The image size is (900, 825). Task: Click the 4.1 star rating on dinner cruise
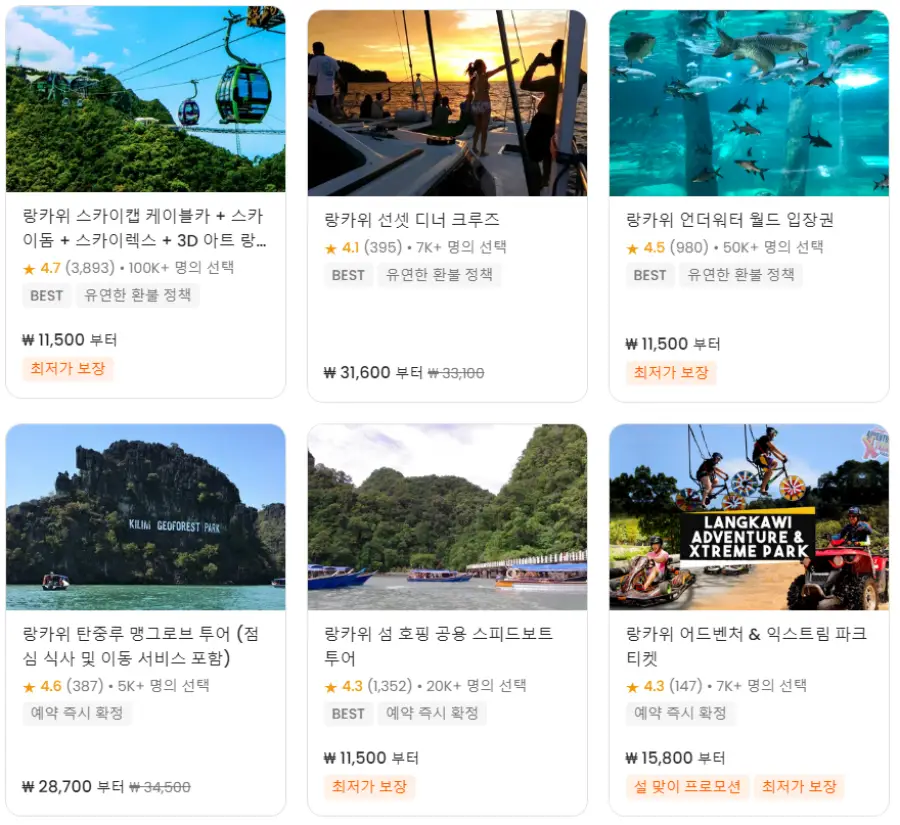tap(344, 247)
